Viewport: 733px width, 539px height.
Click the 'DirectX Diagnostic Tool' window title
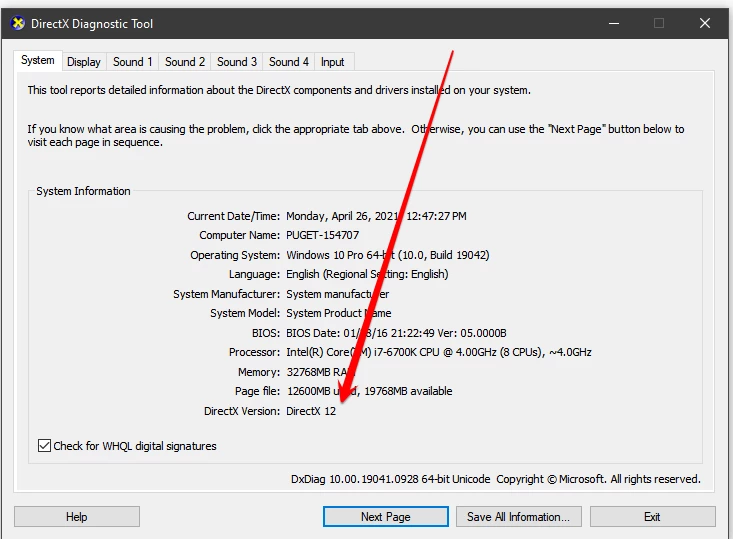(x=92, y=24)
